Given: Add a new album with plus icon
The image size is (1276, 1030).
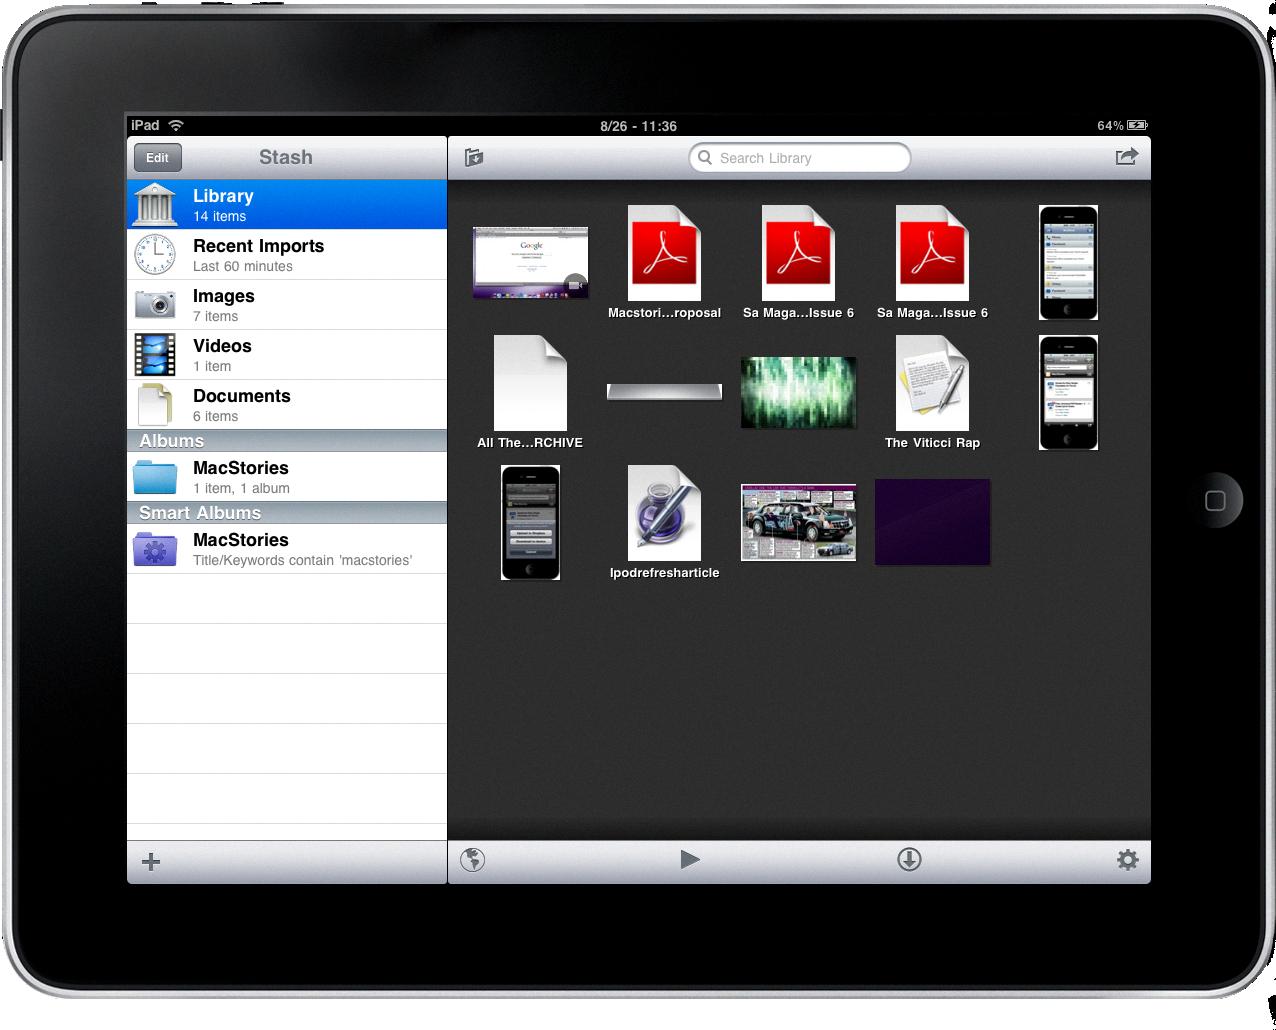Looking at the screenshot, I should coord(151,862).
